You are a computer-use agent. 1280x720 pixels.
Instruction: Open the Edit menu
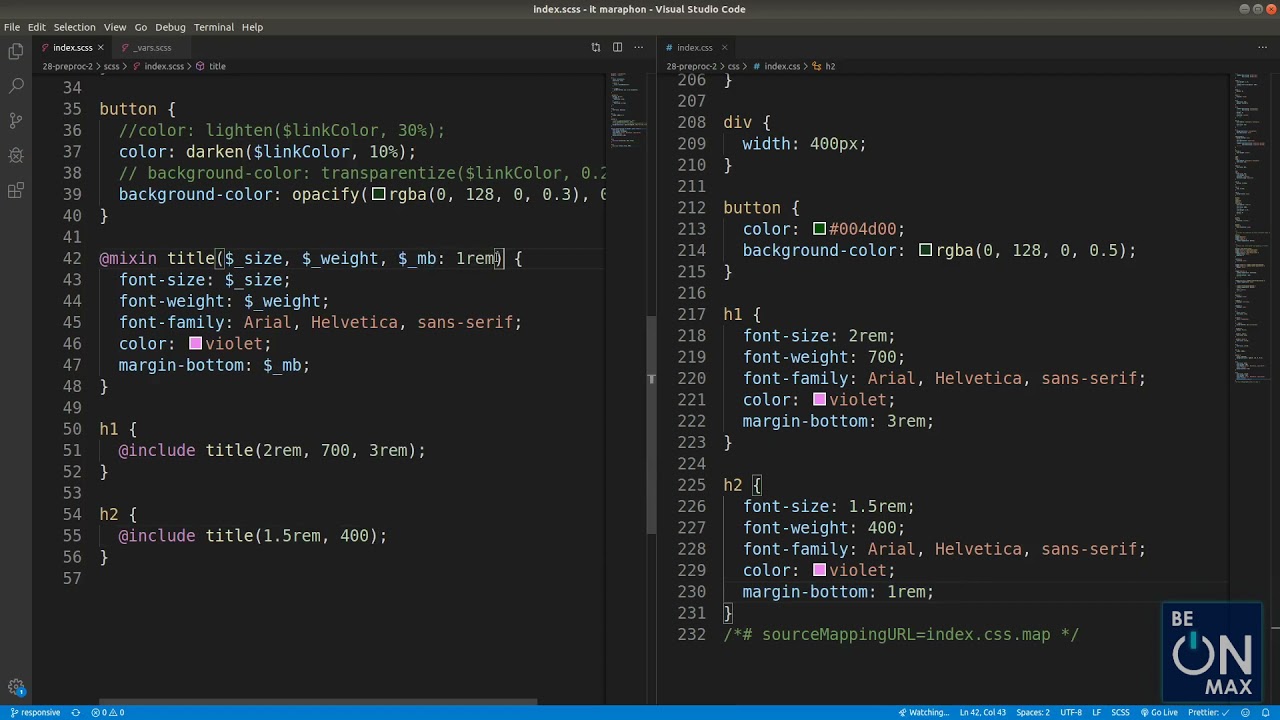pyautogui.click(x=37, y=27)
